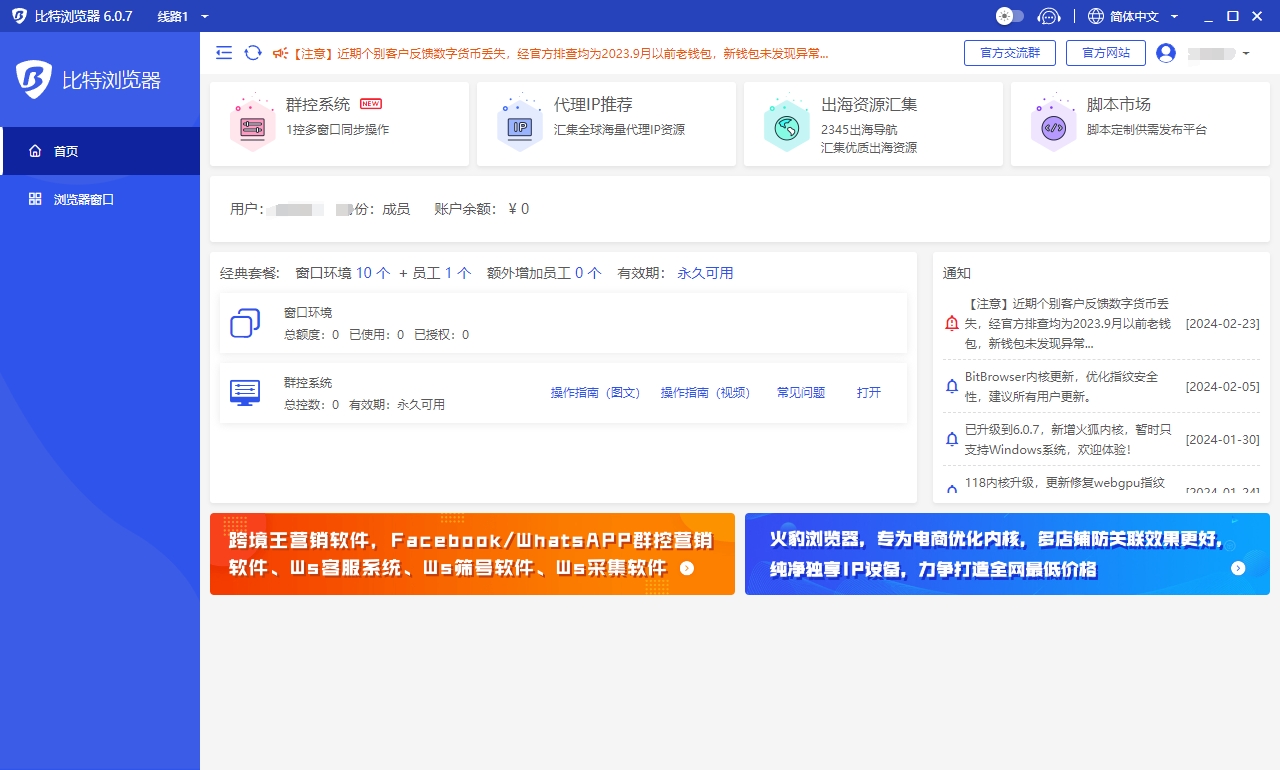Screen dimensions: 1280x770
Task: Click the red alert bell notification icon
Action: [952, 324]
